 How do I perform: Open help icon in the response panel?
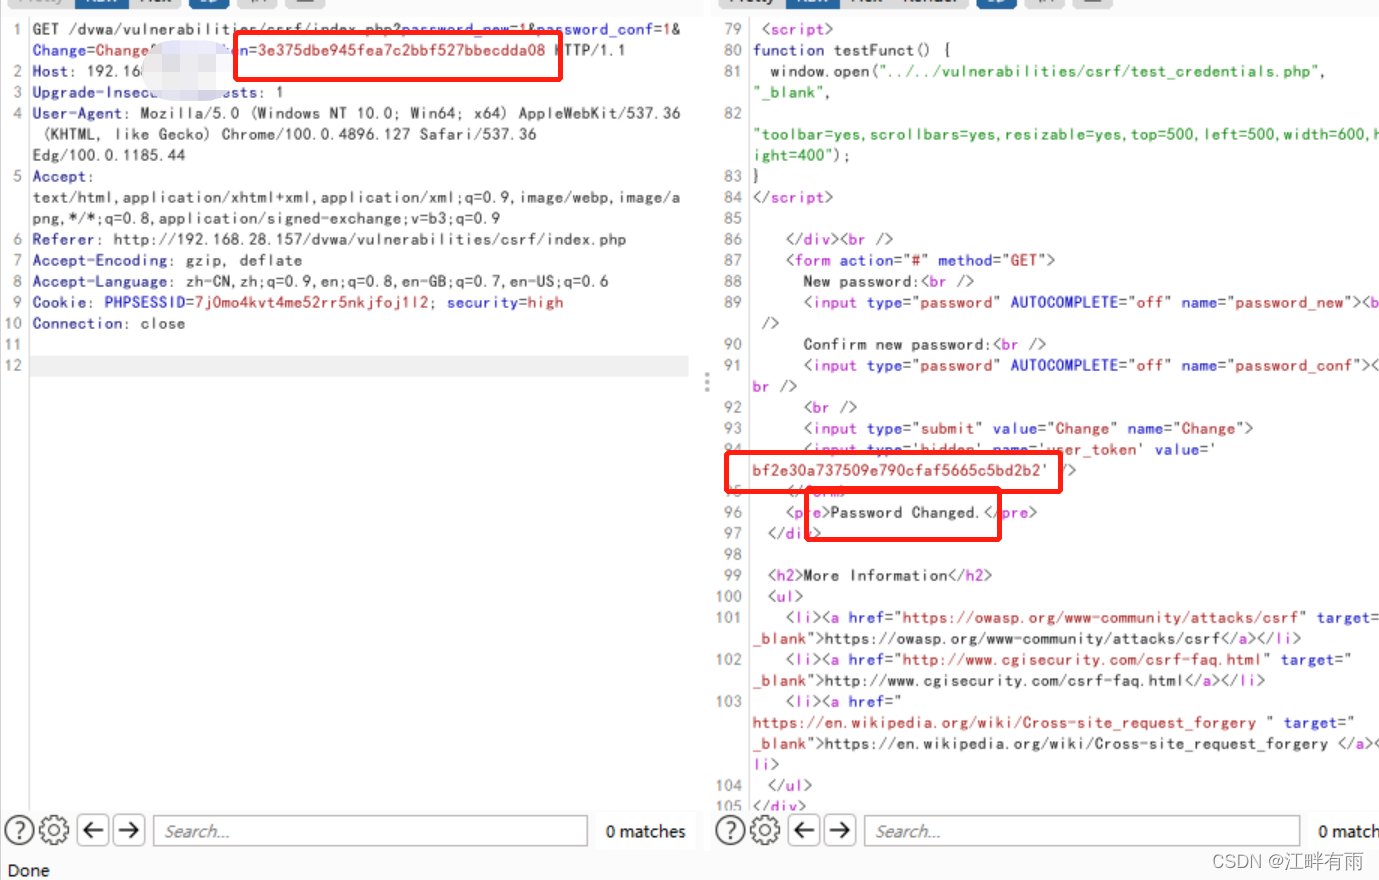click(730, 830)
